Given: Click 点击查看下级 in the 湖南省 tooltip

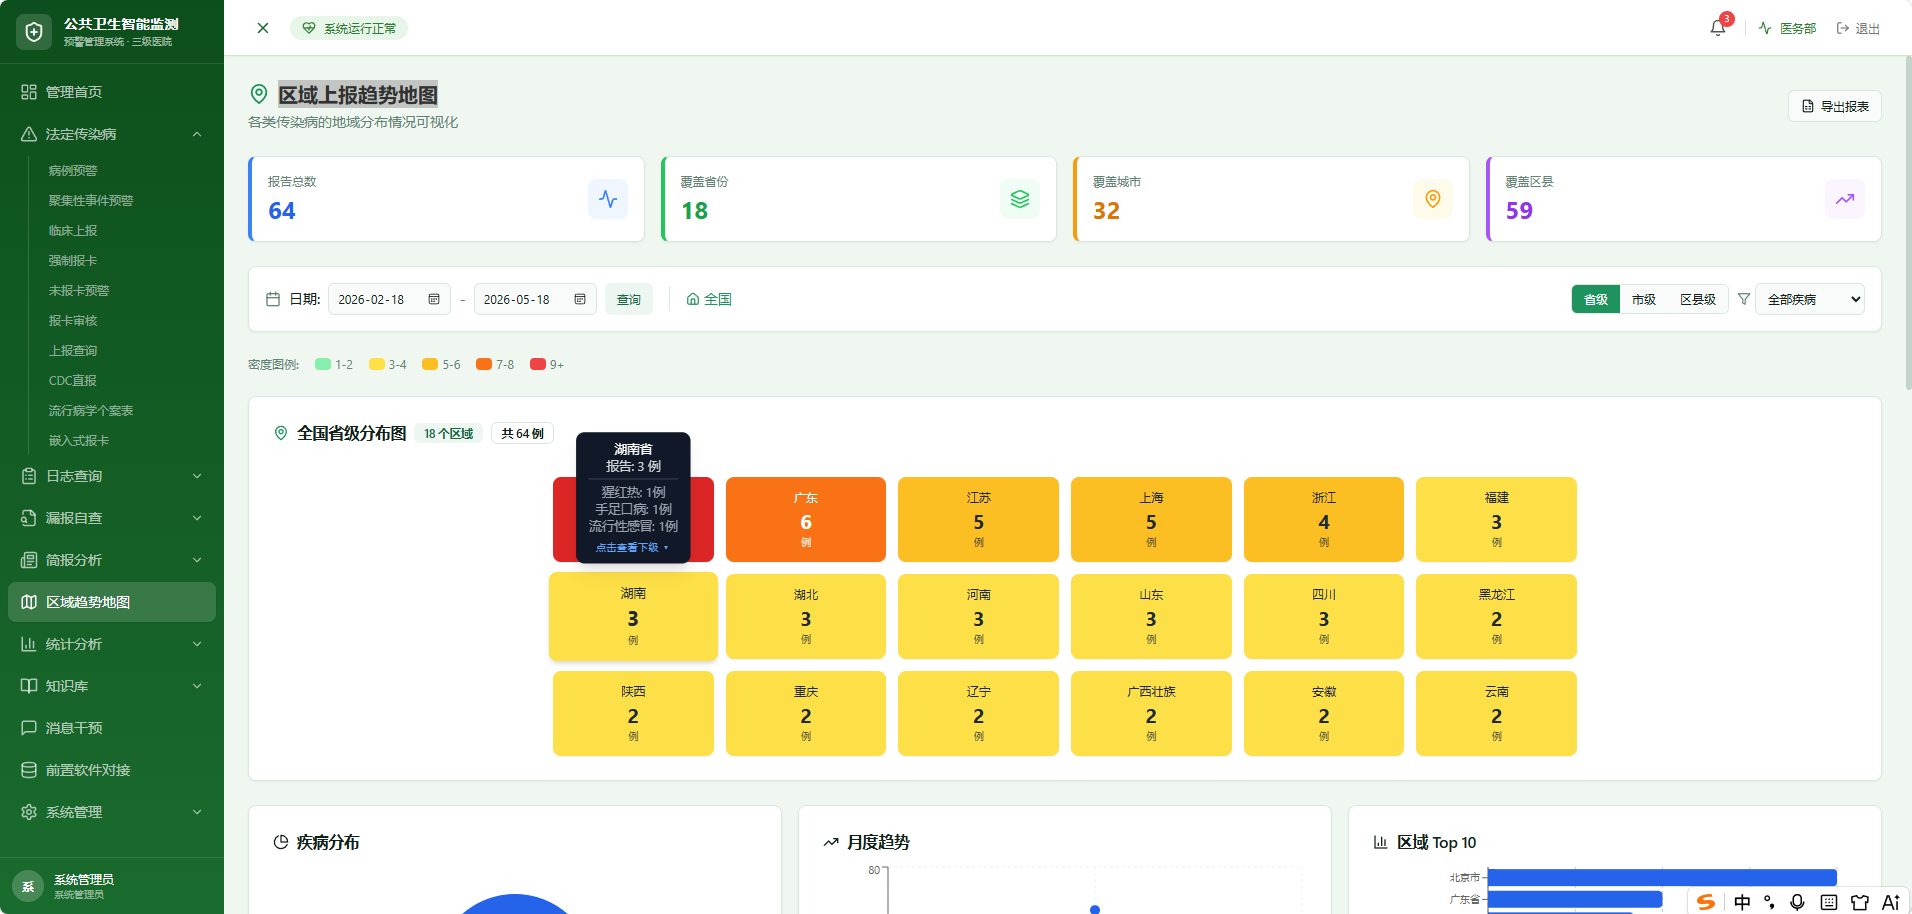Looking at the screenshot, I should (631, 548).
